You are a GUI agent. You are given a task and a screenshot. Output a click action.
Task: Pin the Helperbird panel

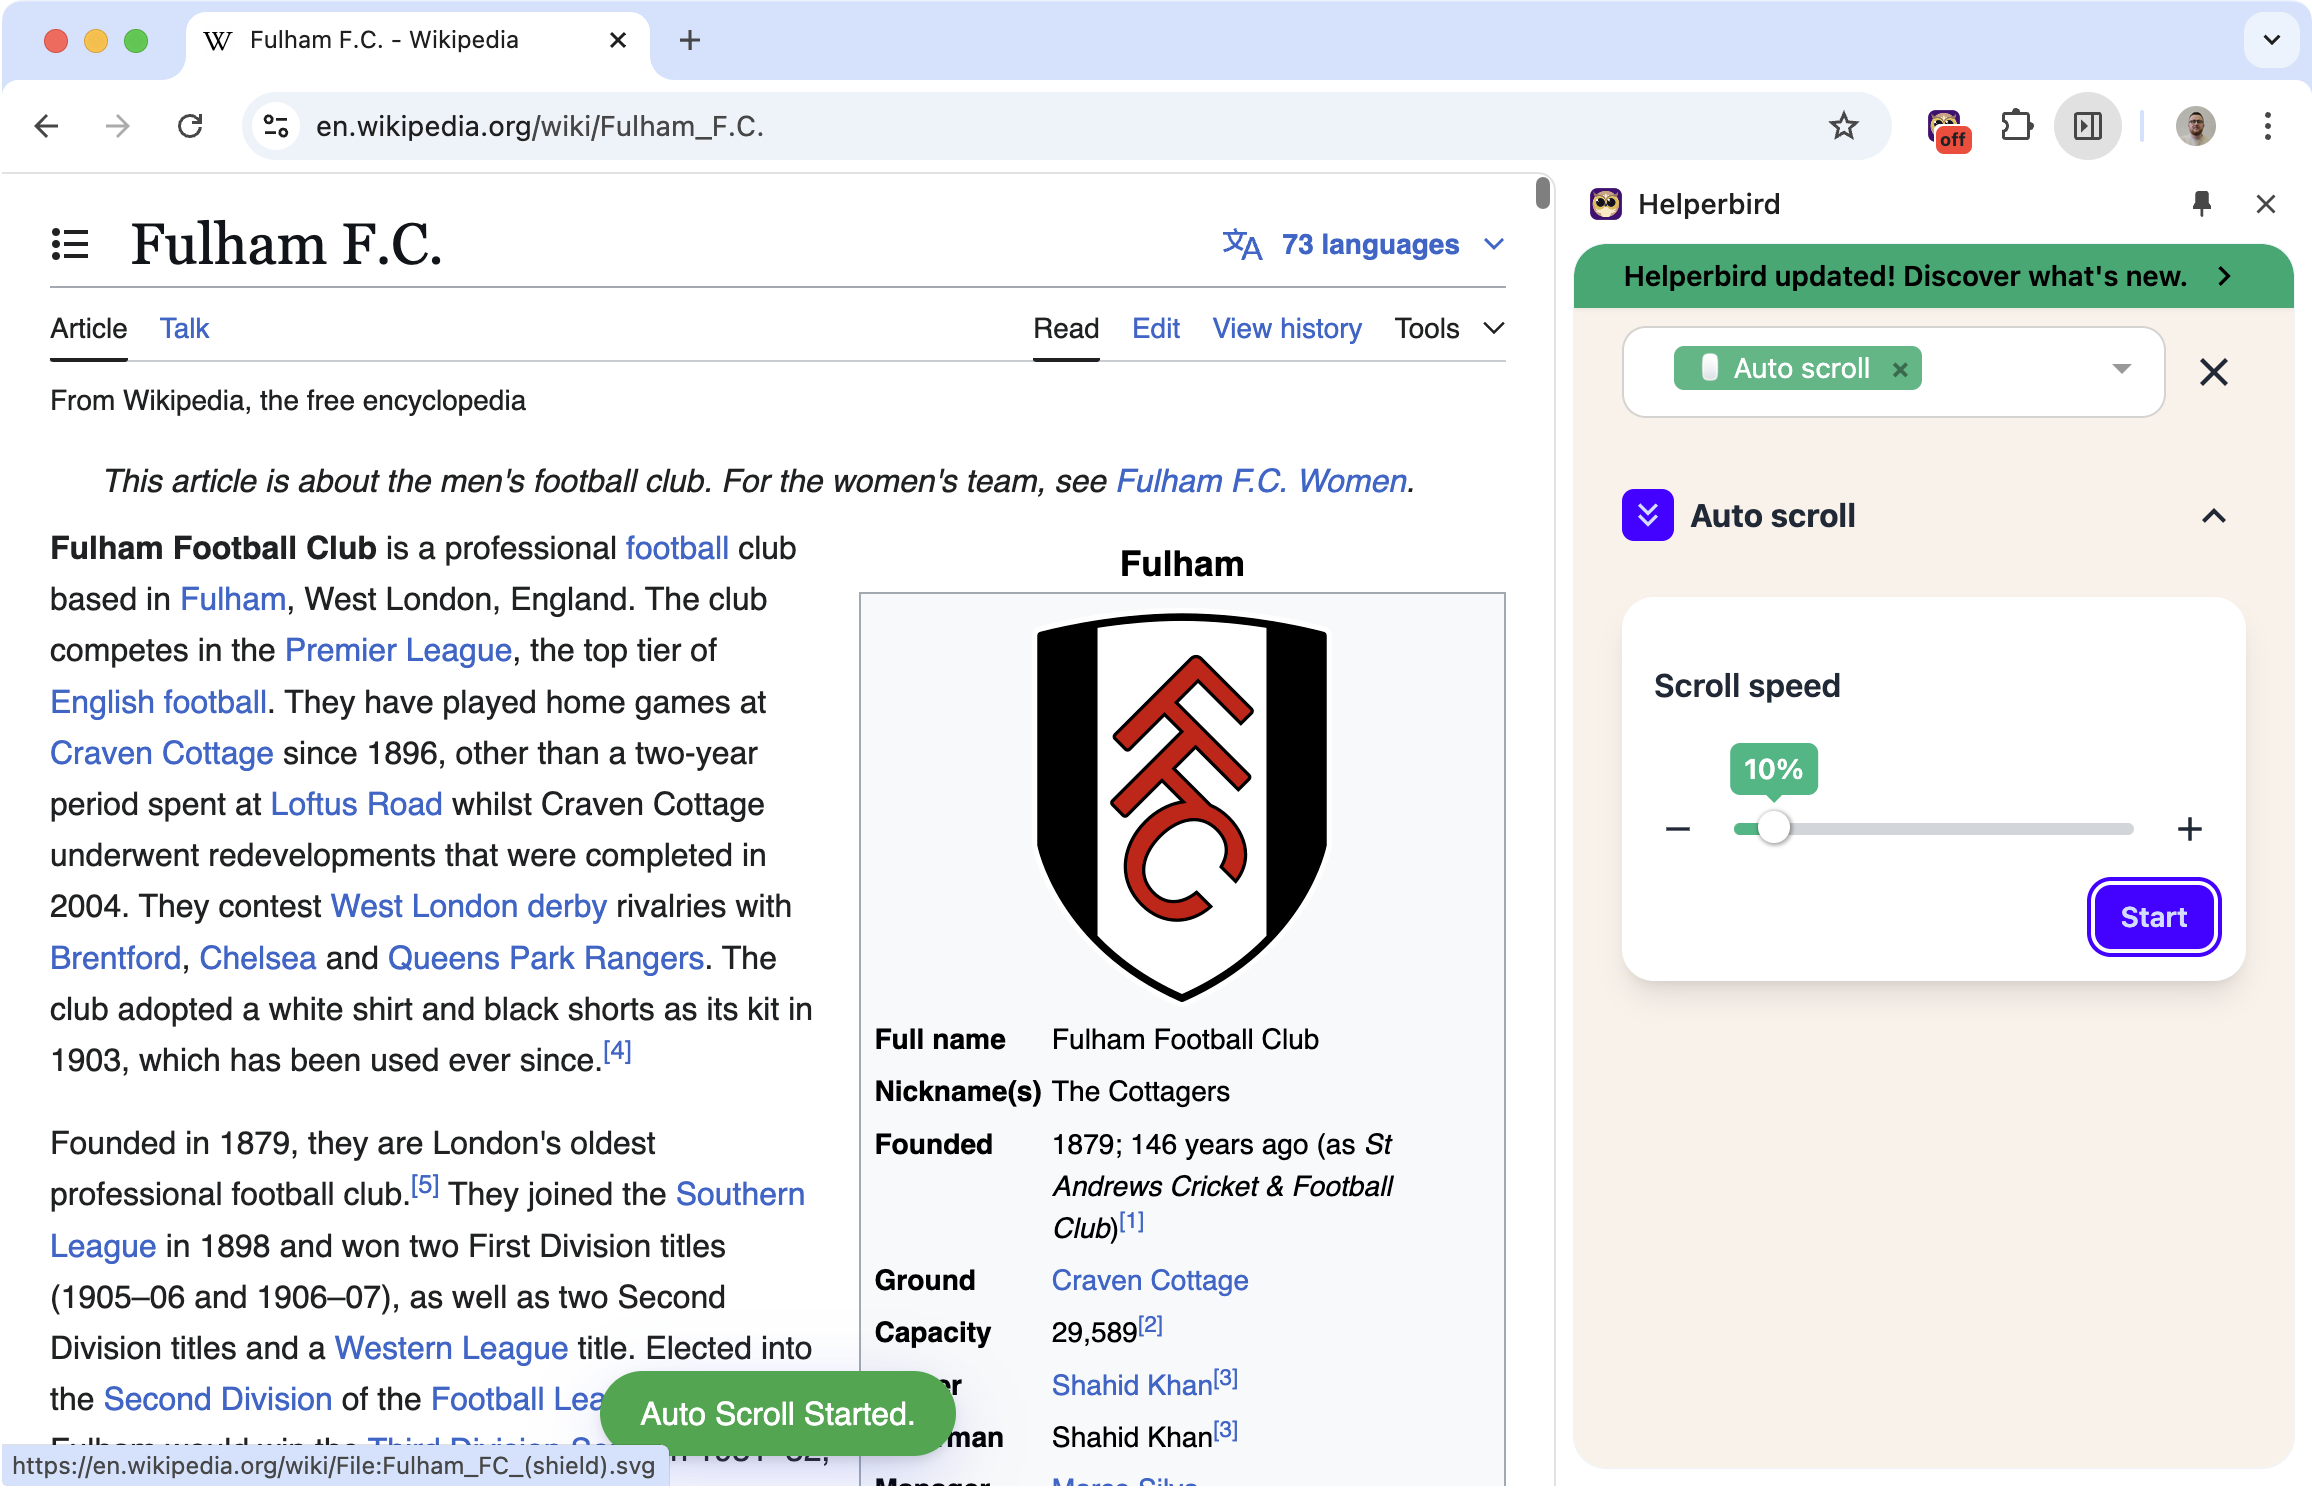click(x=2201, y=203)
